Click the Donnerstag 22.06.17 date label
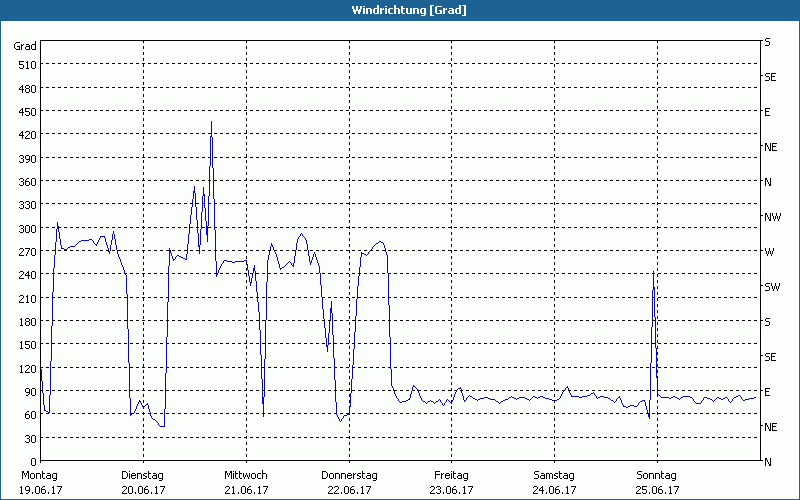Screen dimensions: 800x500 pyautogui.click(x=349, y=483)
